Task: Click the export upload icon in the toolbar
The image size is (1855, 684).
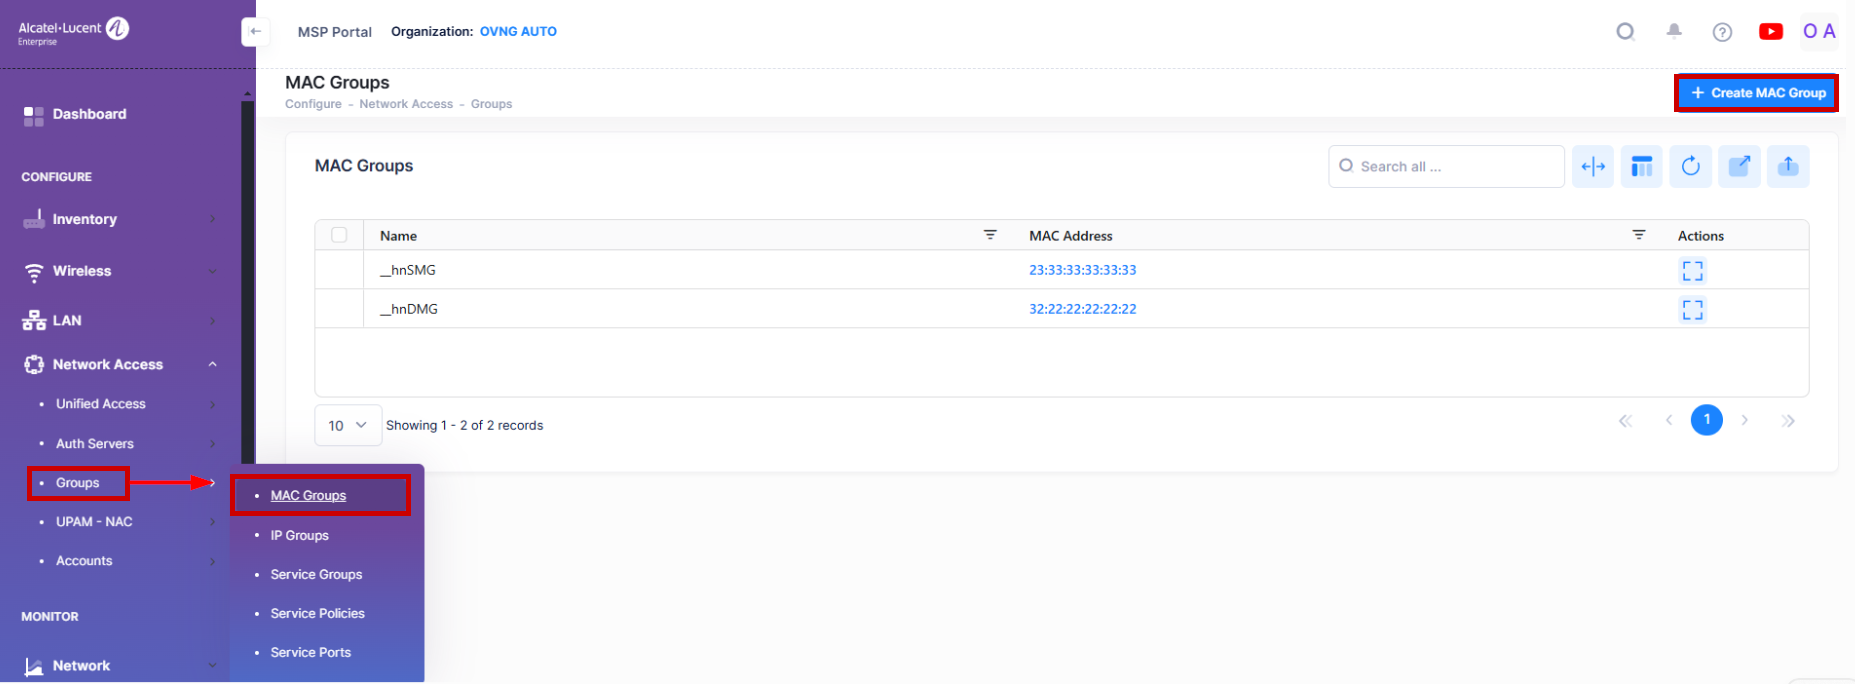Action: coord(1788,167)
